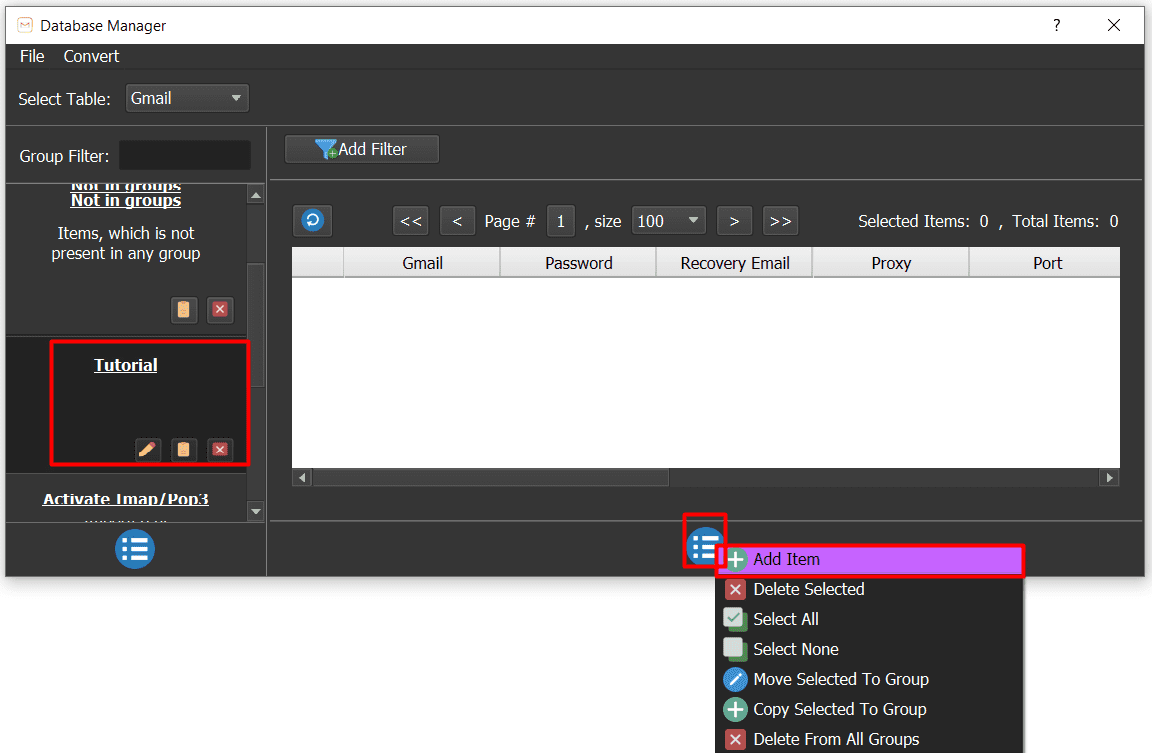Click the Group Filter input field
1152x753 pixels.
[184, 156]
